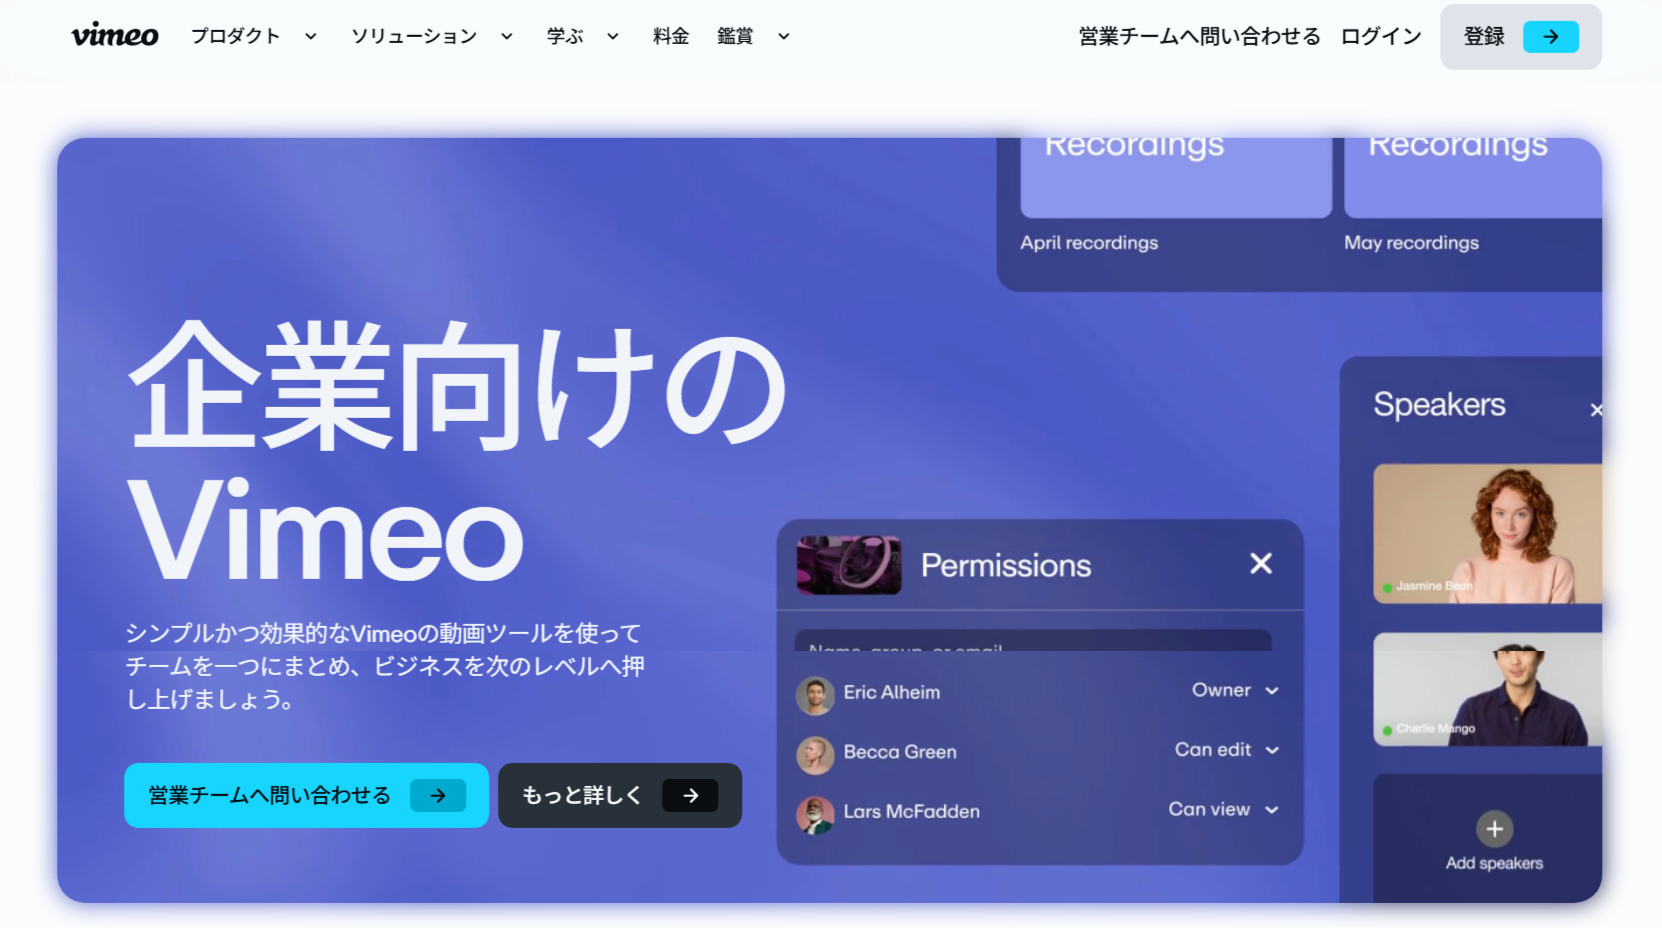Viewport: 1662px width, 928px height.
Task: Close the Permissions panel with X icon
Action: (1261, 564)
